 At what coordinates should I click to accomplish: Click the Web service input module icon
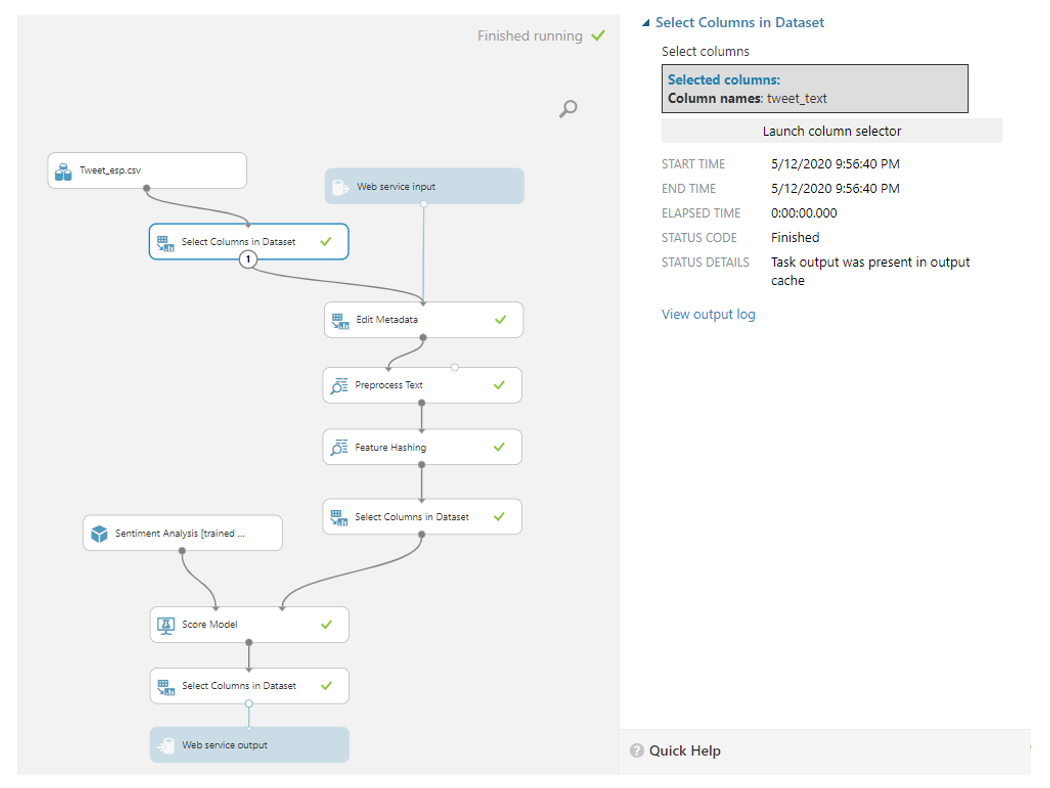click(x=340, y=186)
